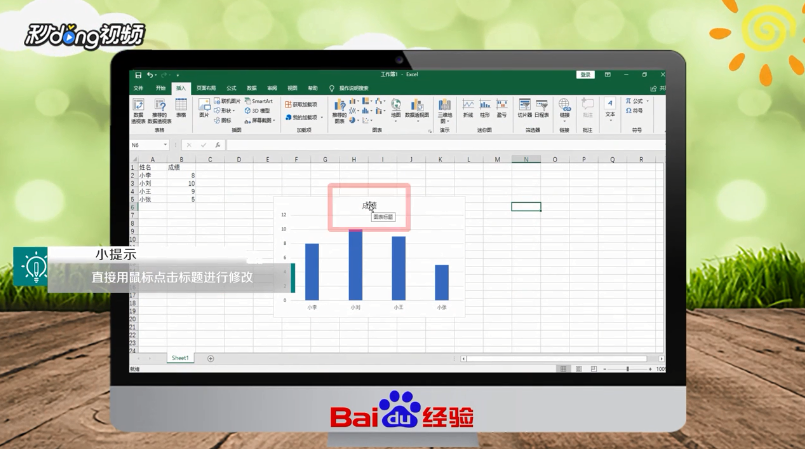Click the 3D models (3D 模型) icon
This screenshot has width=805, height=449.
(x=257, y=110)
